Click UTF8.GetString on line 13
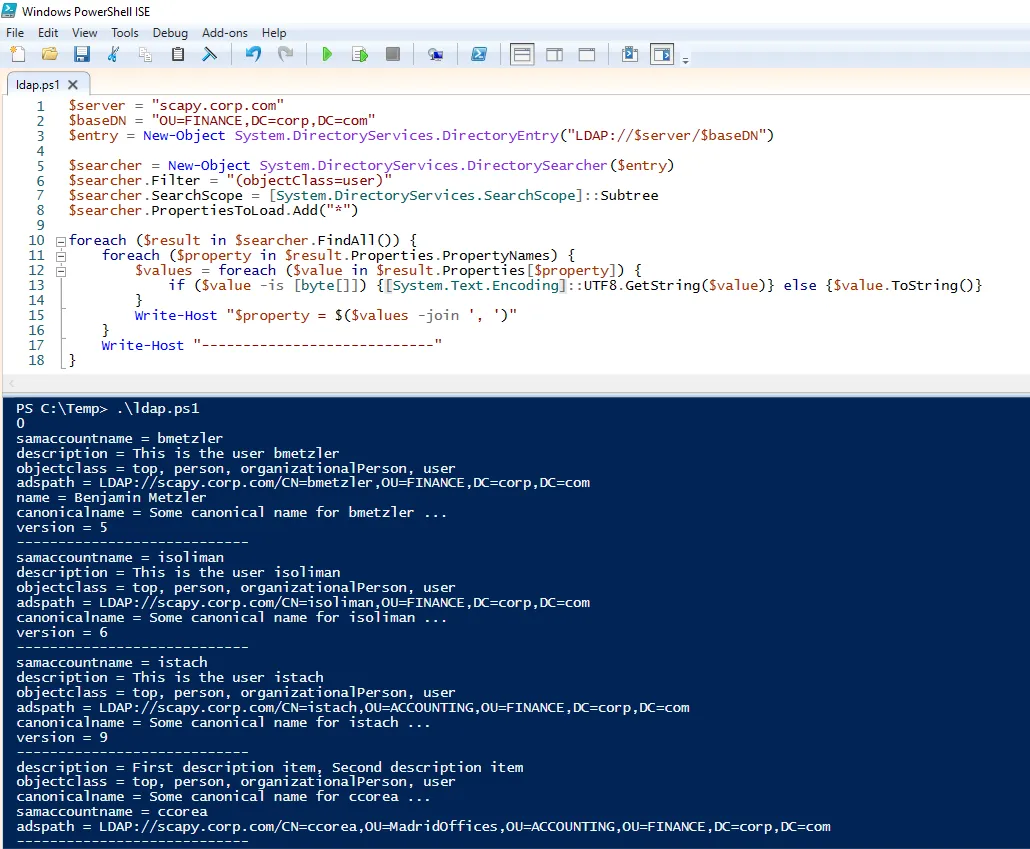This screenshot has height=849, width=1030. click(642, 286)
